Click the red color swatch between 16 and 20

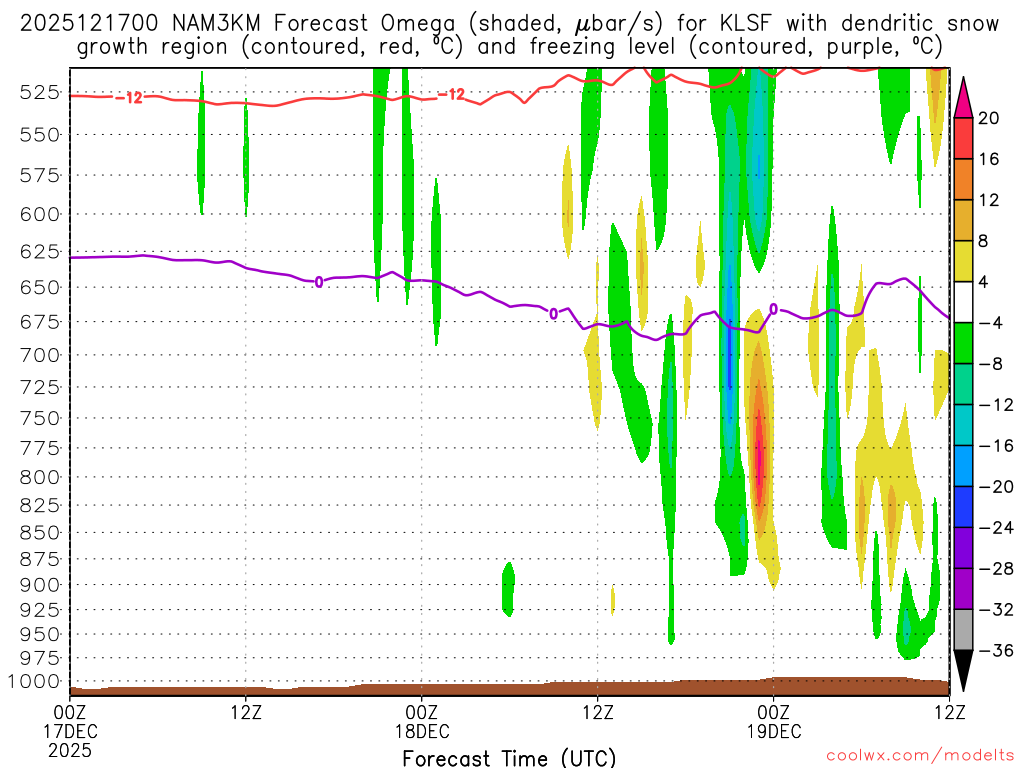[963, 138]
